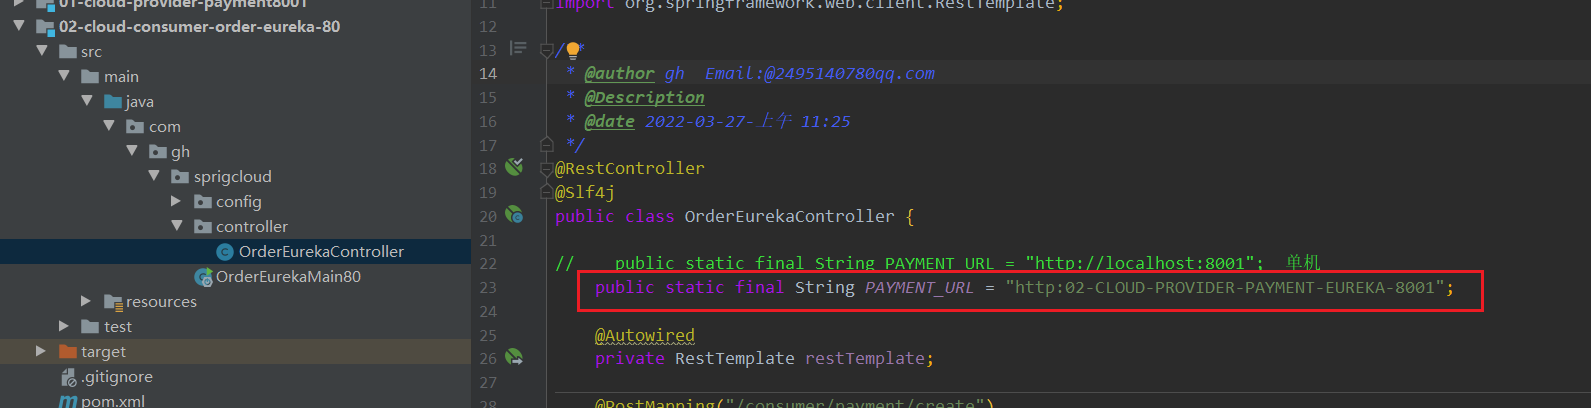This screenshot has height=408, width=1591.
Task: Expand the config package folder
Action: (x=177, y=201)
